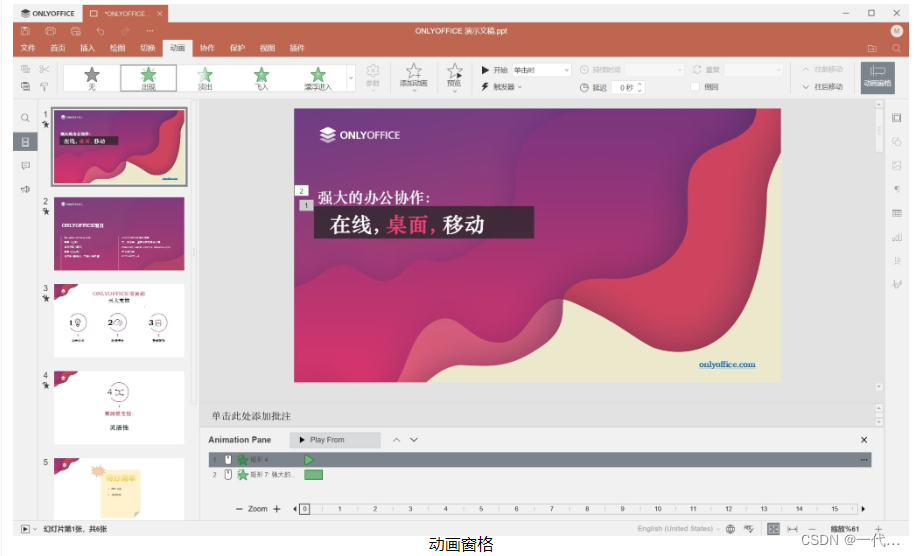Click the Save icon in the title bar
Viewport: 915px width, 556px height.
pyautogui.click(x=25, y=31)
